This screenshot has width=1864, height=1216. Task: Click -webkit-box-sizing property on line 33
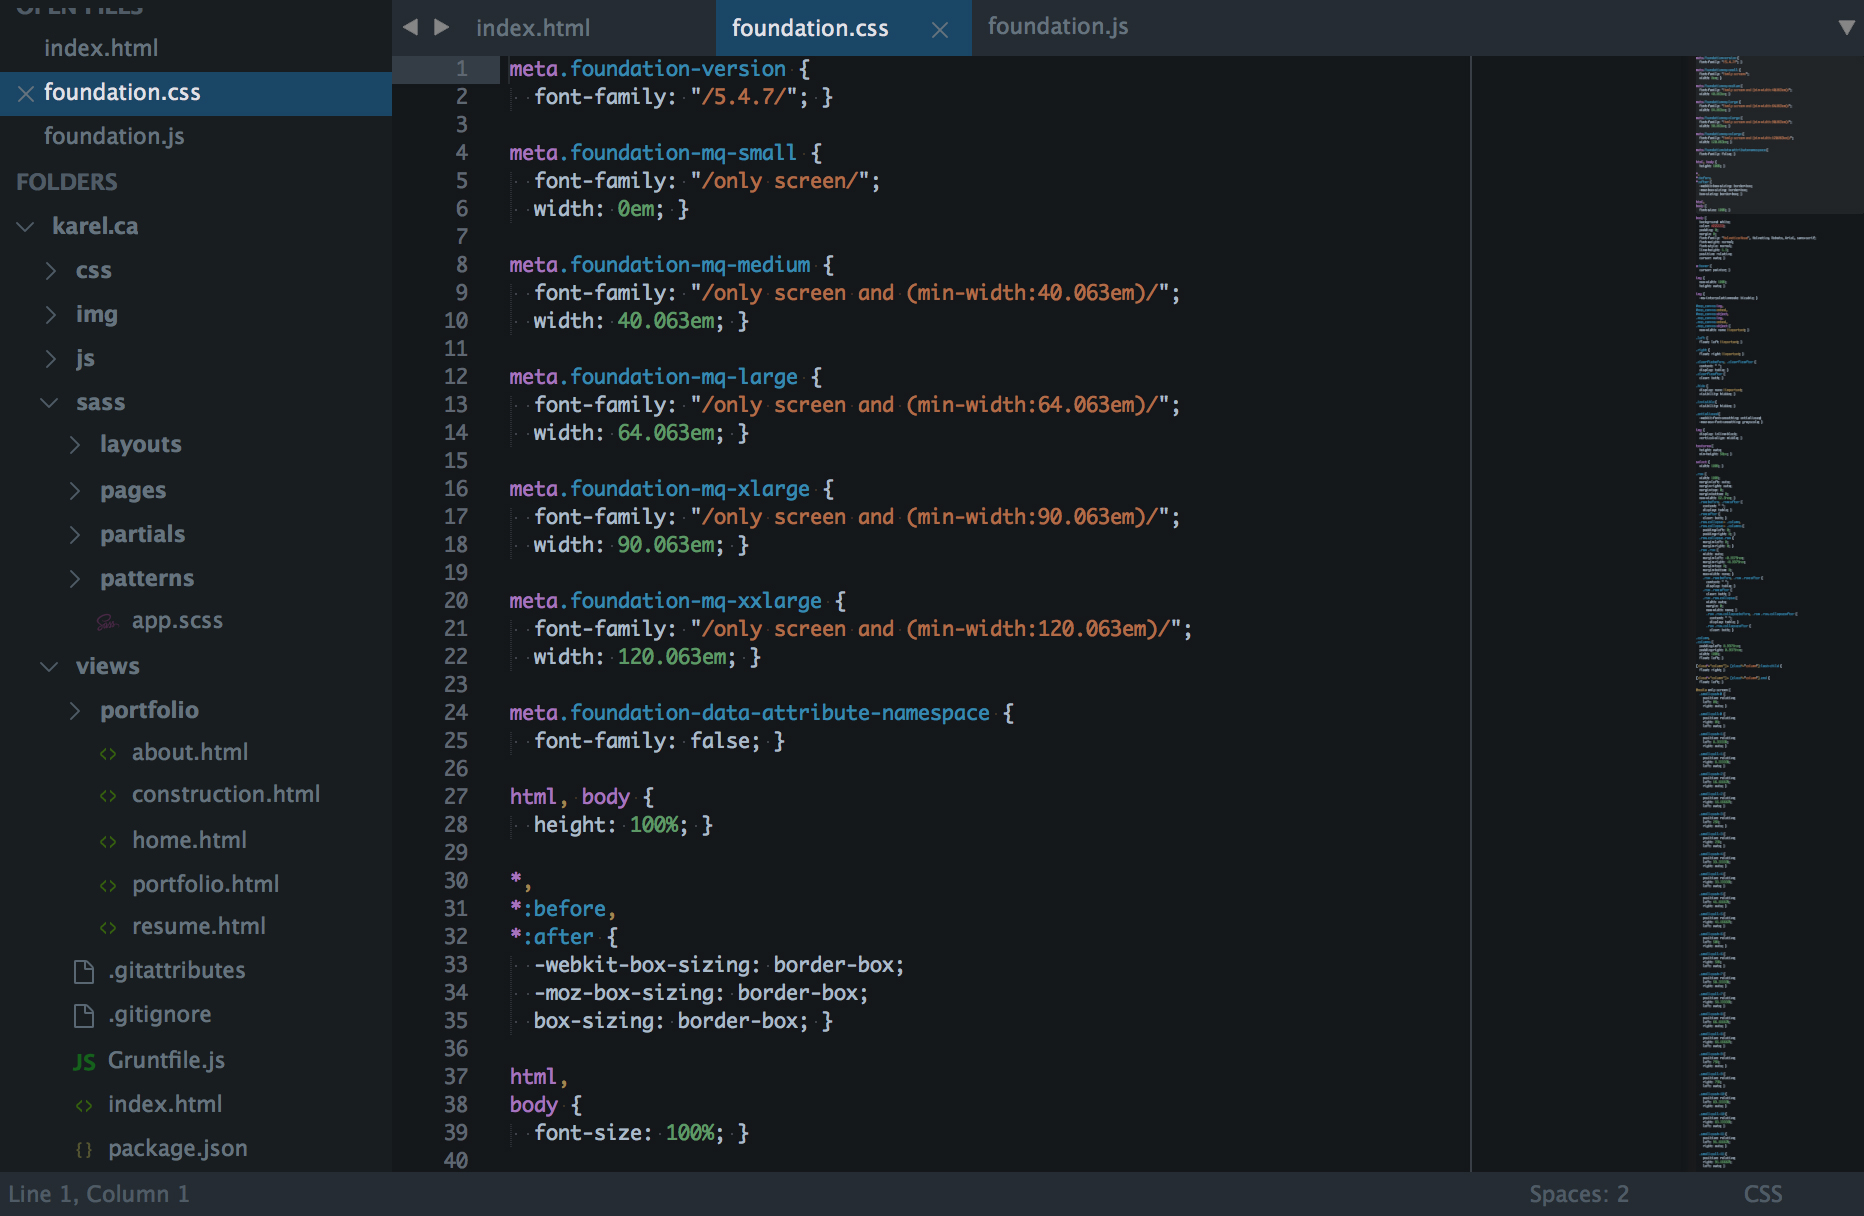pos(640,965)
